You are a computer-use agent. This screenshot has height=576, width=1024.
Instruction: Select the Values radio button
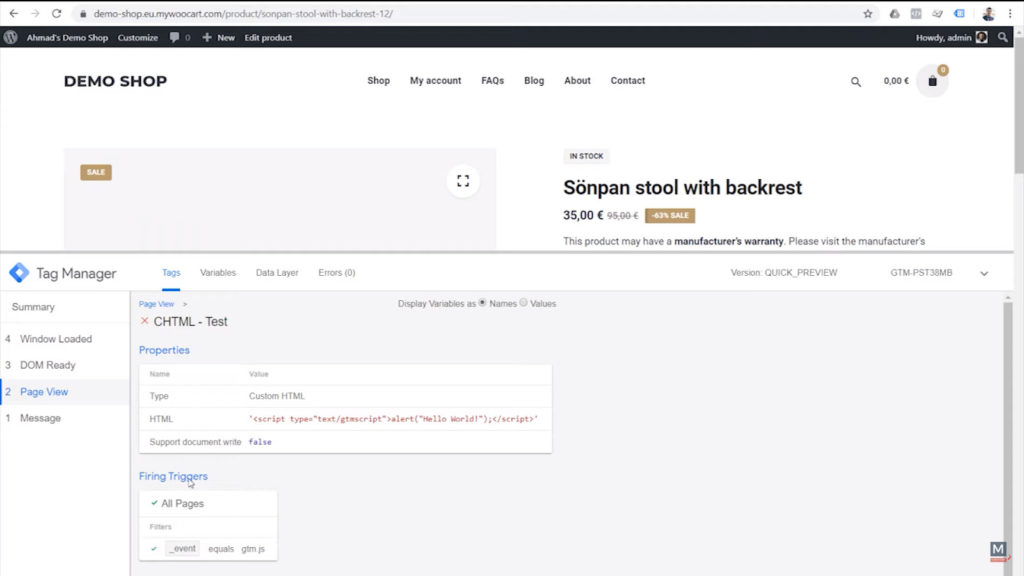(523, 303)
